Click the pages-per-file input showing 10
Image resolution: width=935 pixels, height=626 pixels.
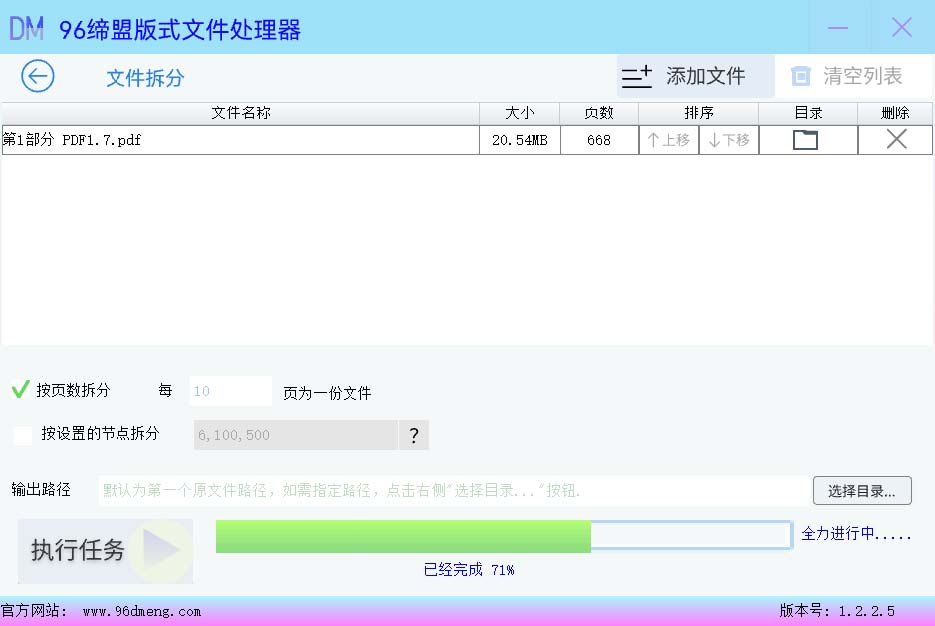pos(231,391)
